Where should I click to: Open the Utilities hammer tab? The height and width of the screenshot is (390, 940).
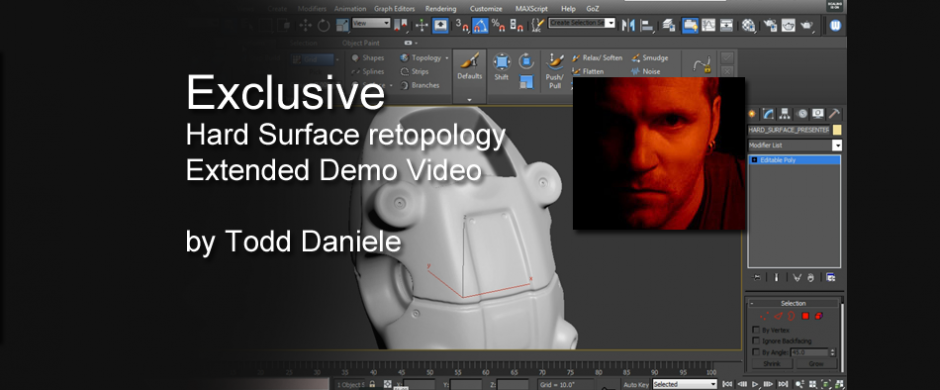(x=834, y=114)
